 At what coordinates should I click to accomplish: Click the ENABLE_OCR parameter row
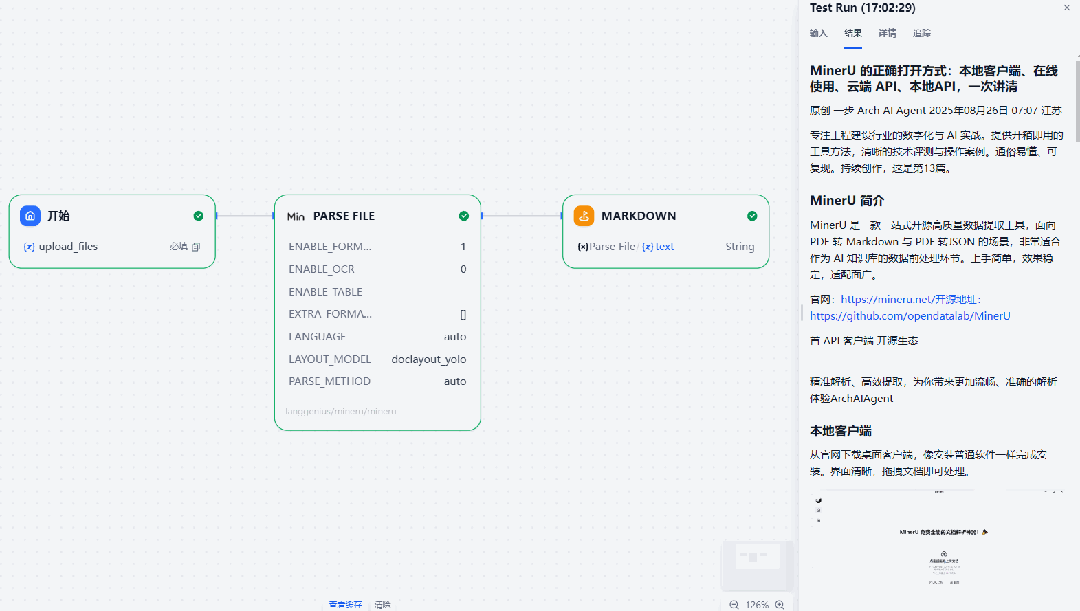click(x=377, y=269)
